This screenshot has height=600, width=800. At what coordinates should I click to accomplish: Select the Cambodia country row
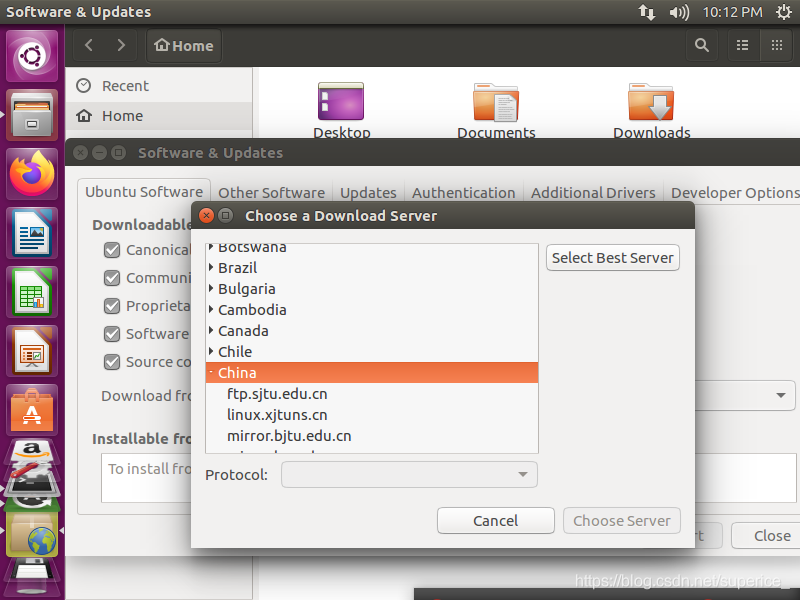pos(371,310)
